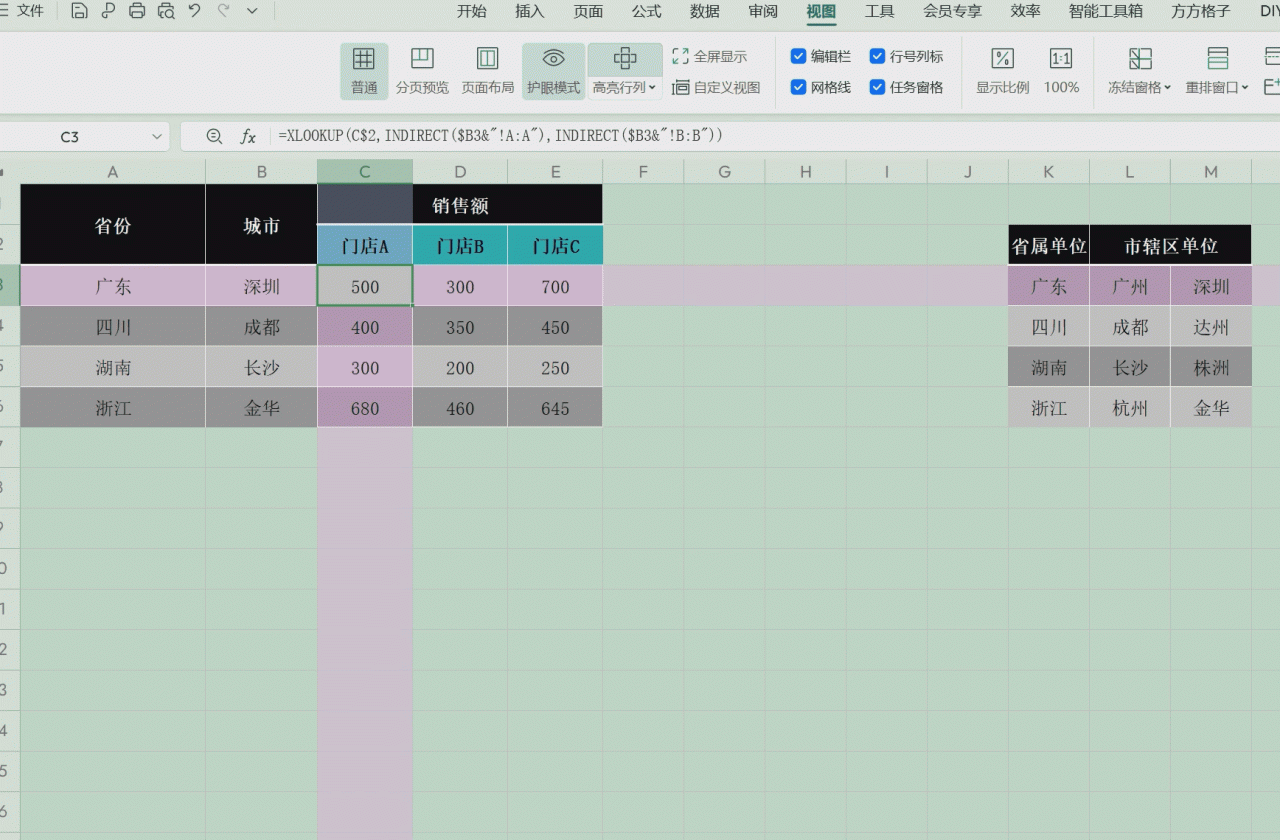Expand the quick access toolbar customize arrow
Viewport: 1280px width, 840px height.
252,11
